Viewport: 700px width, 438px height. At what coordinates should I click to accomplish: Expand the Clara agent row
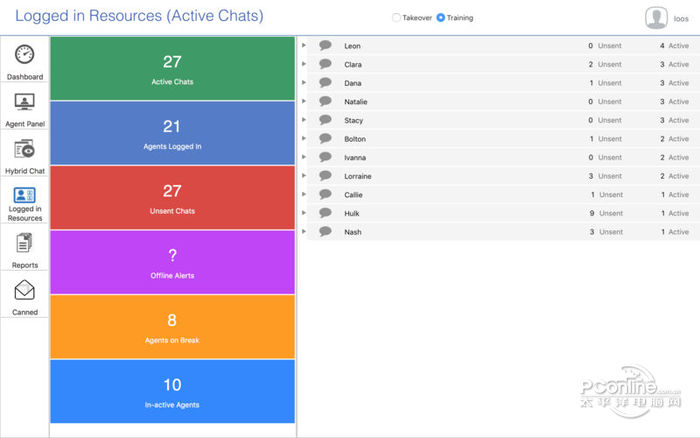pyautogui.click(x=304, y=65)
